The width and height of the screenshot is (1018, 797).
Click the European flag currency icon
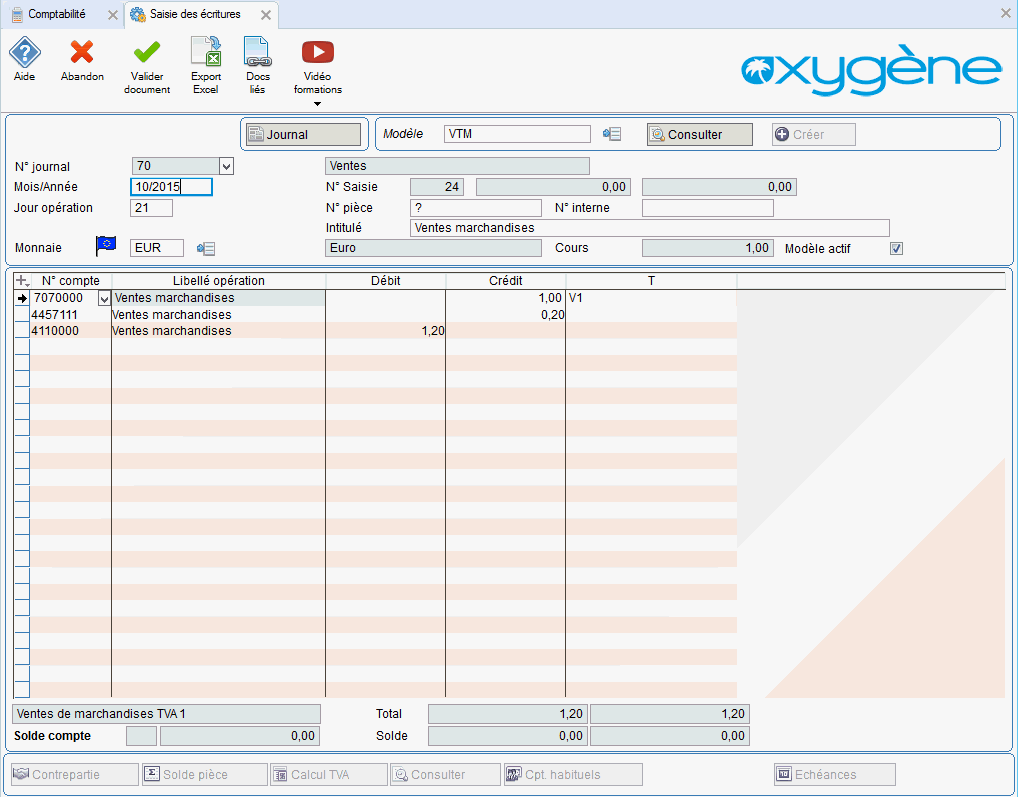pyautogui.click(x=106, y=246)
